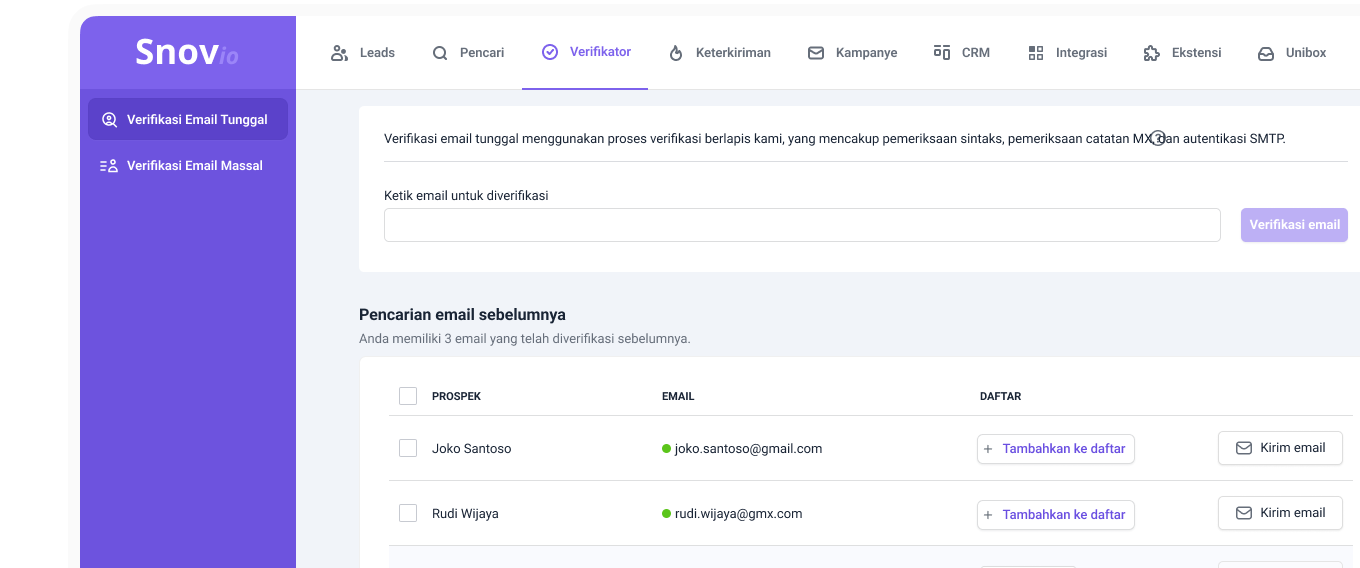Image resolution: width=1360 pixels, height=568 pixels.
Task: Click the EMAIL column header
Action: click(x=678, y=397)
